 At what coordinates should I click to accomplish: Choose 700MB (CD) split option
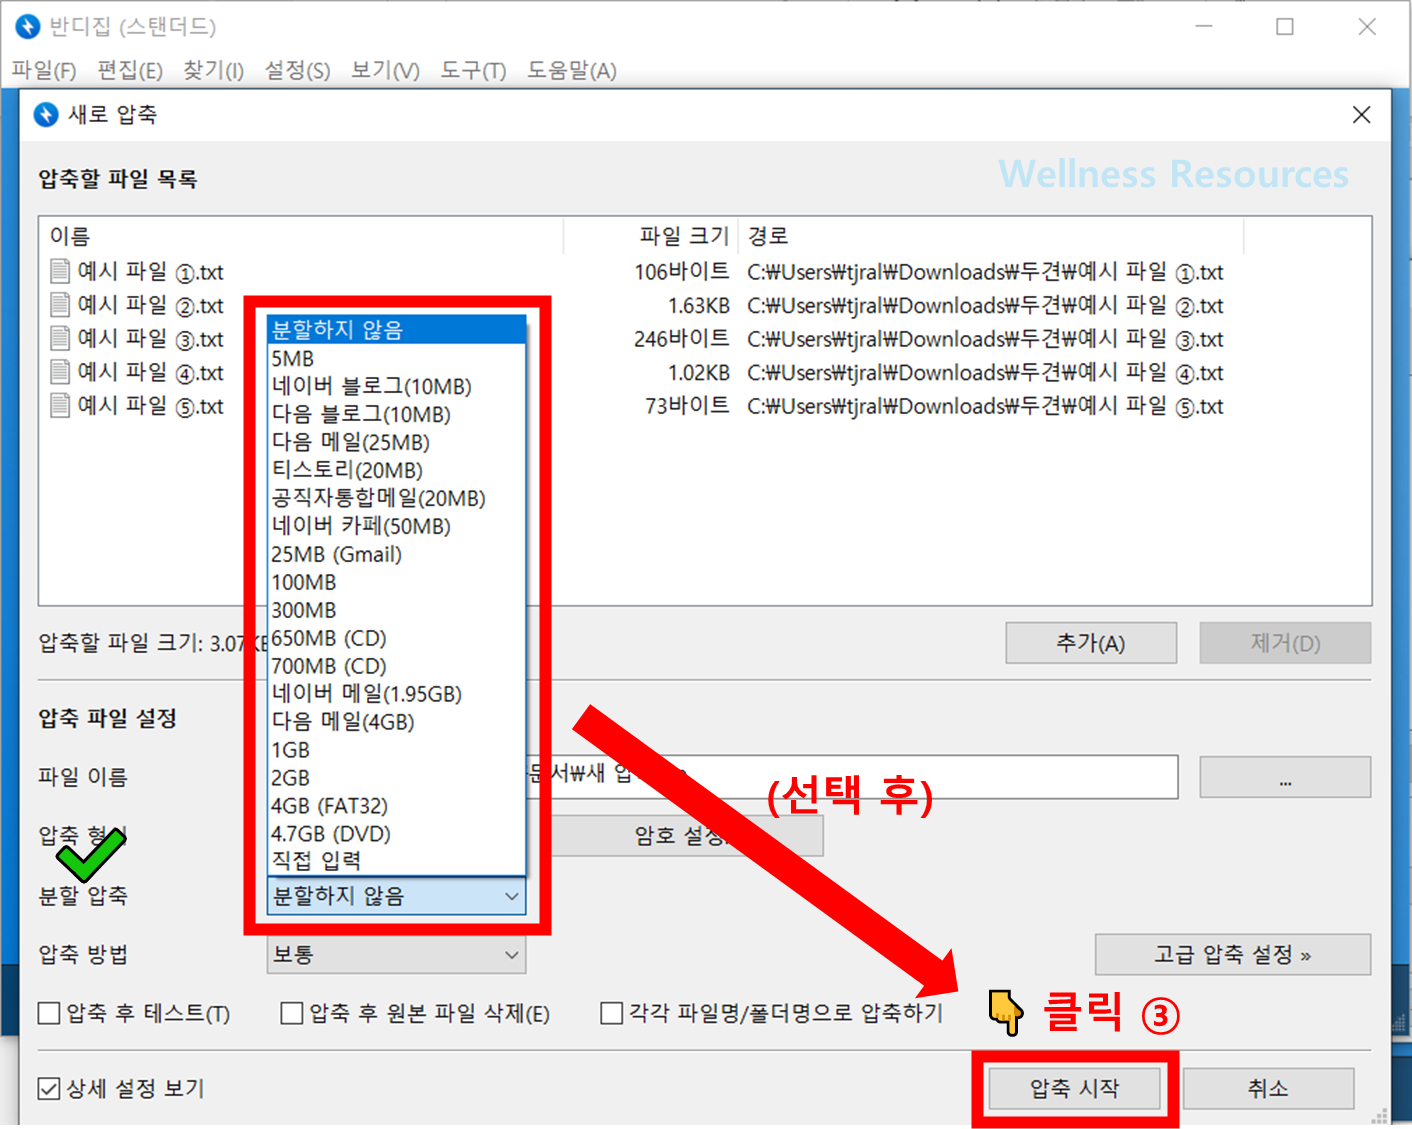397,666
